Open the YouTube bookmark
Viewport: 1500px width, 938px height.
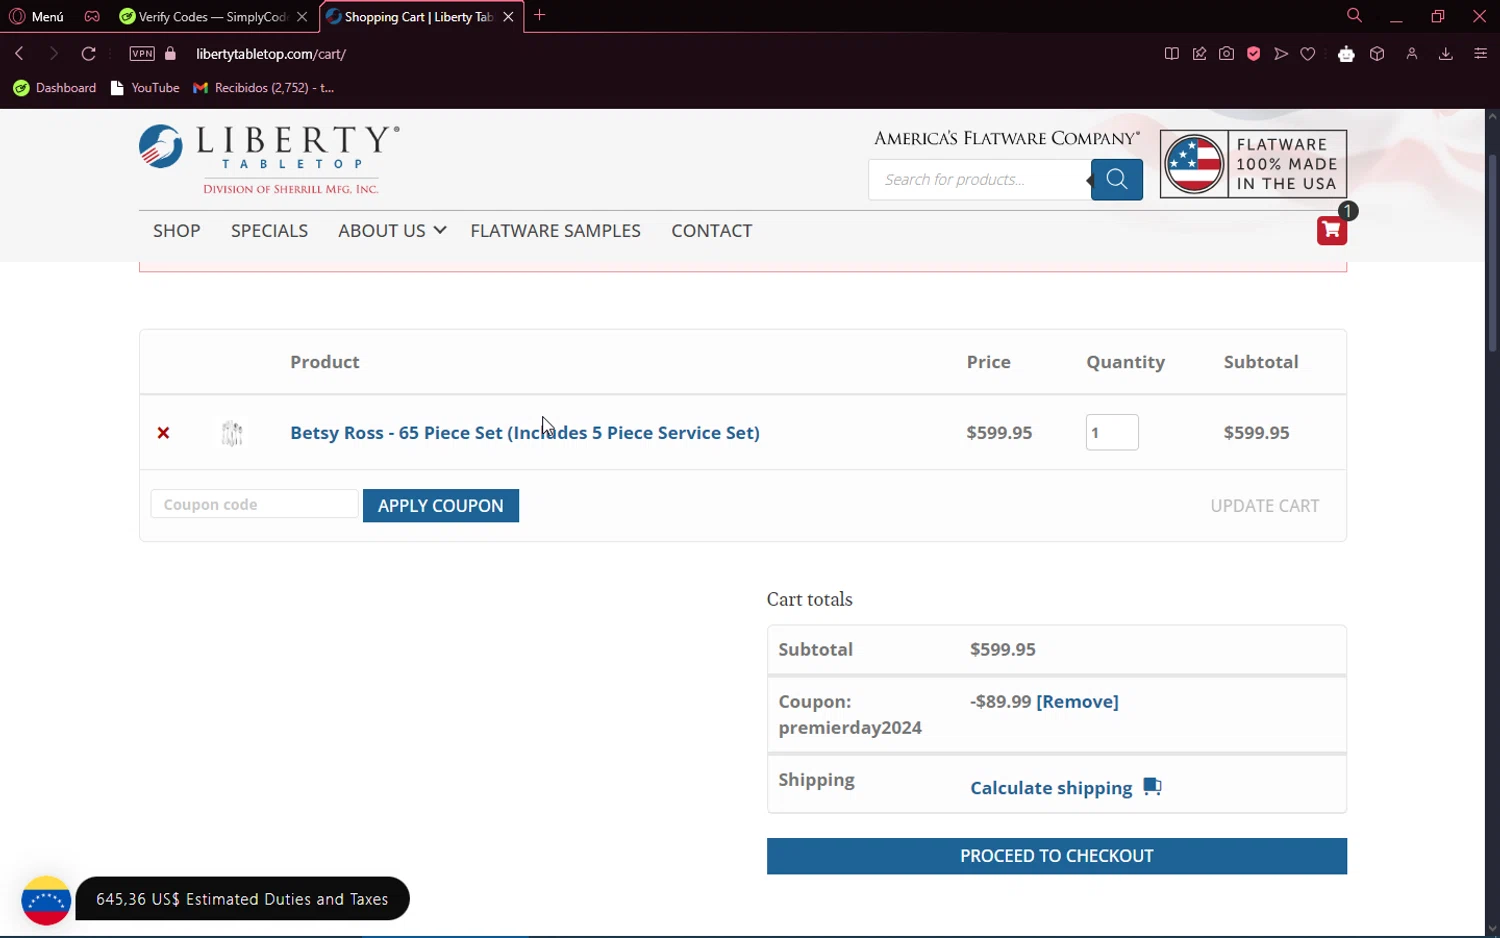[145, 88]
